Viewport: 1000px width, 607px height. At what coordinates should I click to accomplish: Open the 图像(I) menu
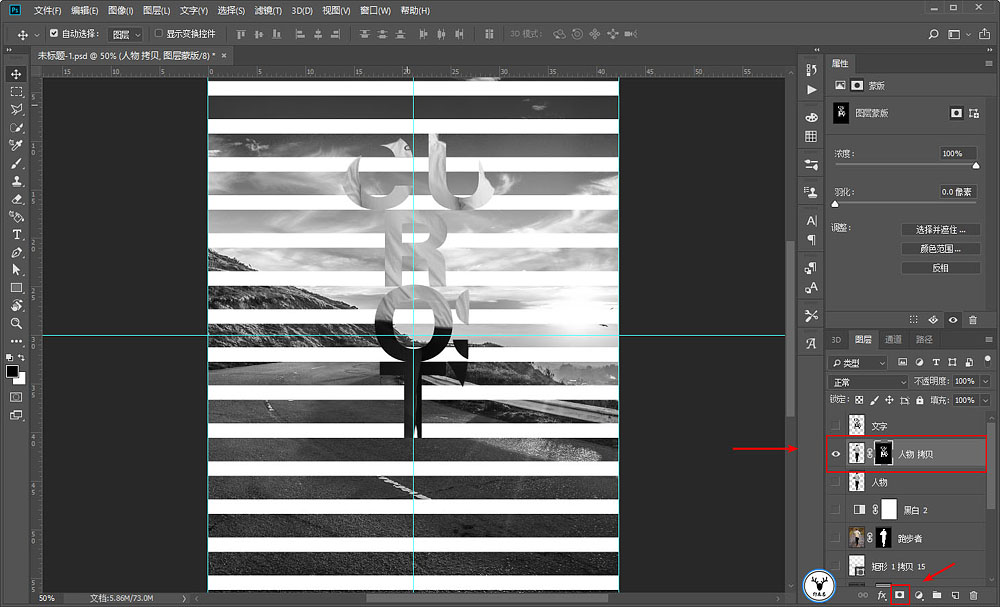[121, 11]
